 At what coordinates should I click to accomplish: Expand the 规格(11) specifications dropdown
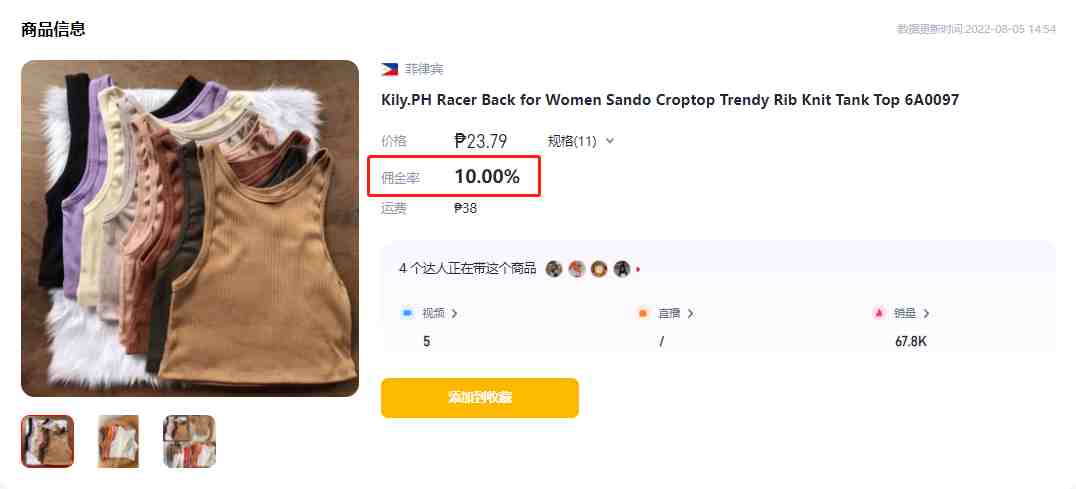[x=581, y=141]
